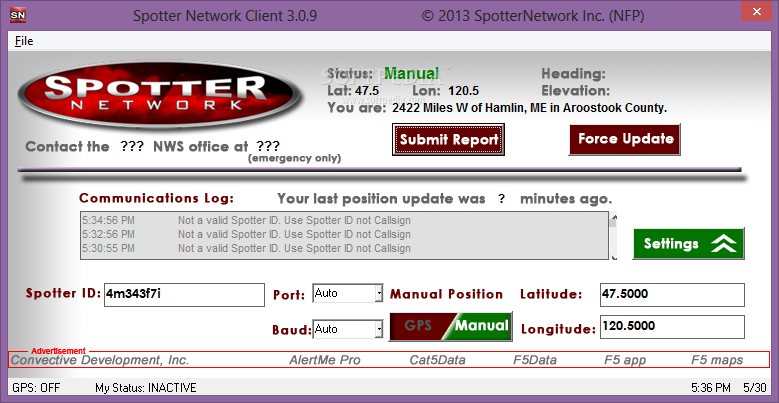This screenshot has height=403, width=779.
Task: Switch position mode to Manual
Action: point(482,326)
